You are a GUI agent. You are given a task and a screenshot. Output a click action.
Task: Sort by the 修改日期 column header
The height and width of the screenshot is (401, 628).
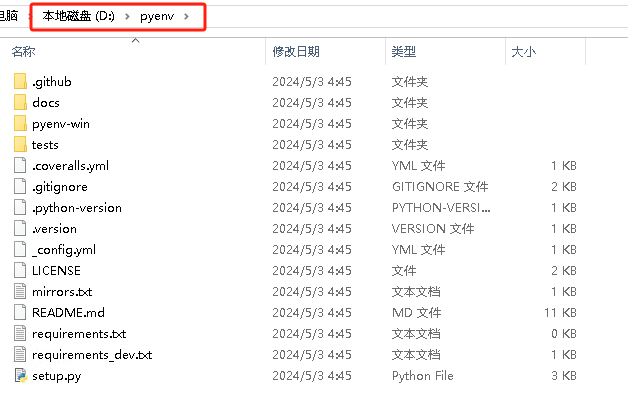point(296,51)
